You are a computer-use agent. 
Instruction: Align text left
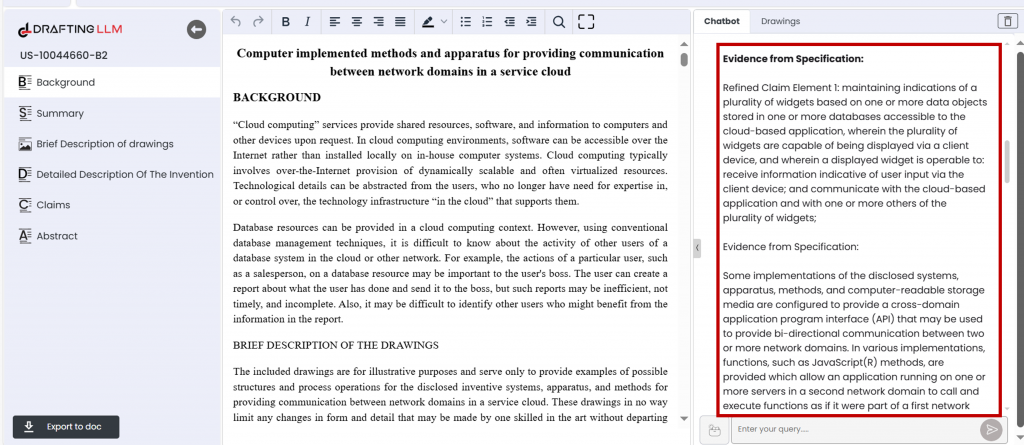coord(334,22)
